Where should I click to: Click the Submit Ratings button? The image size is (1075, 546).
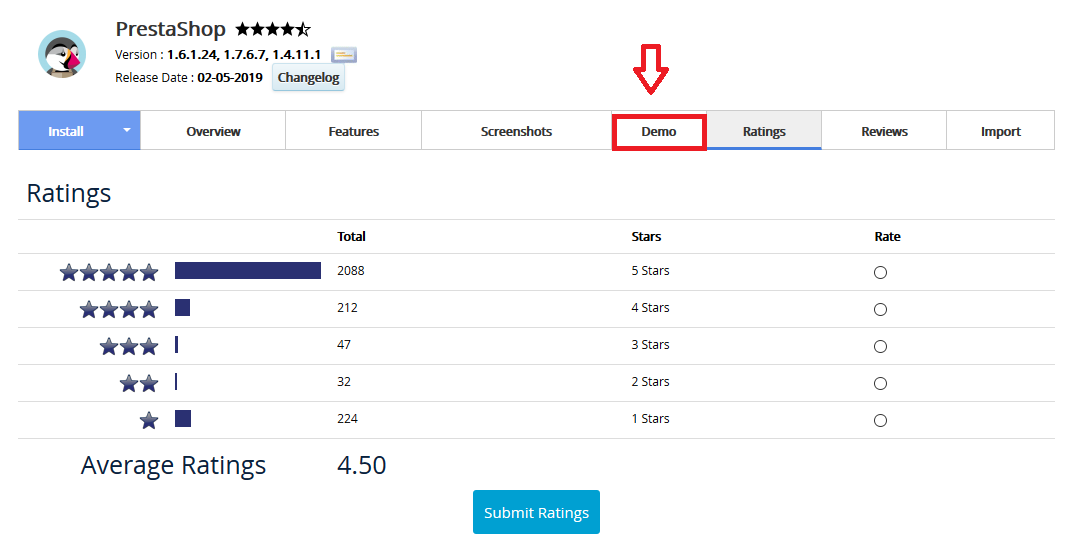pyautogui.click(x=536, y=512)
